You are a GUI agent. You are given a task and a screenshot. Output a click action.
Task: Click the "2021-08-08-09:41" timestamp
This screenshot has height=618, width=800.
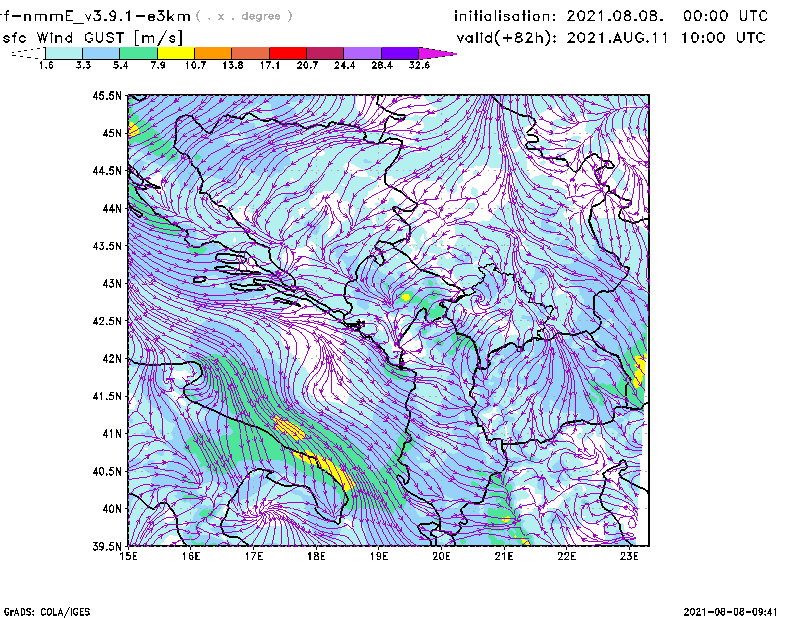pos(730,612)
